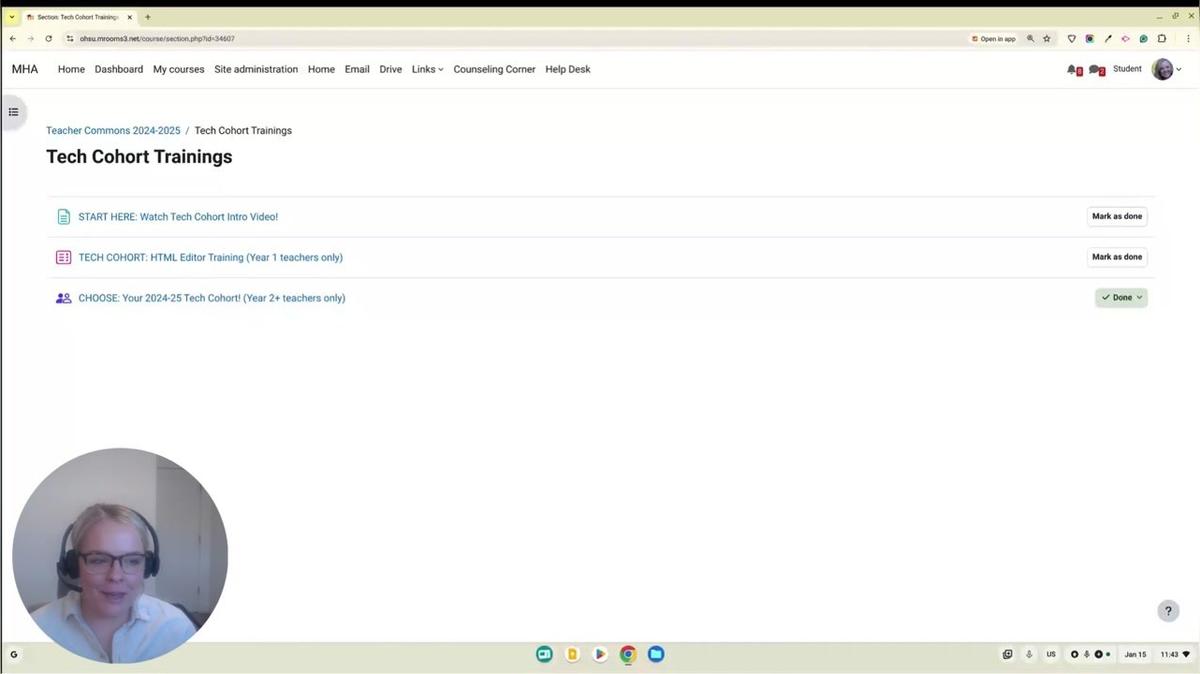Image resolution: width=1200 pixels, height=674 pixels.
Task: Open the My courses menu item
Action: click(178, 69)
